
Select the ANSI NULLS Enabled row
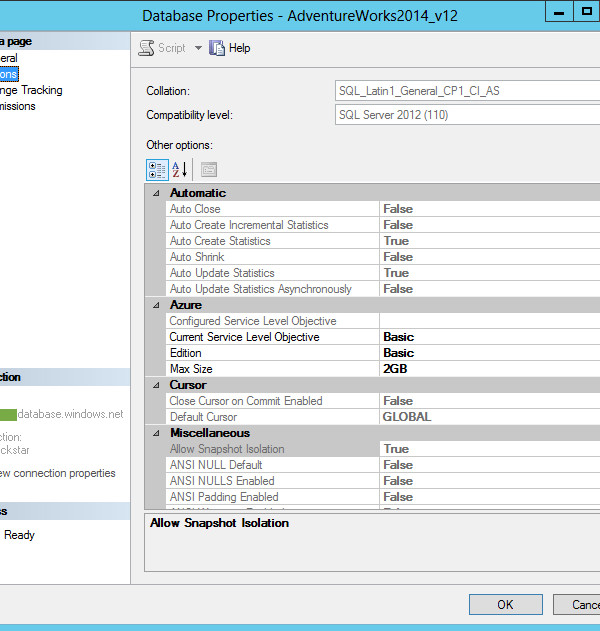click(383, 481)
